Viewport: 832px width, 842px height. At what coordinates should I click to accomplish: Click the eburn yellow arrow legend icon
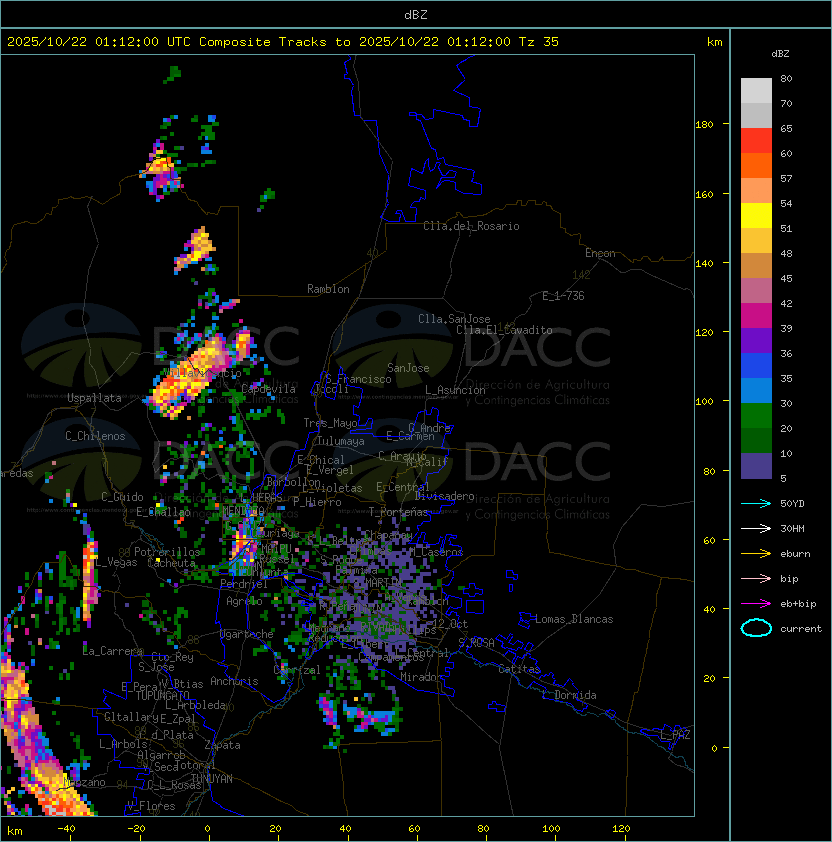[756, 554]
